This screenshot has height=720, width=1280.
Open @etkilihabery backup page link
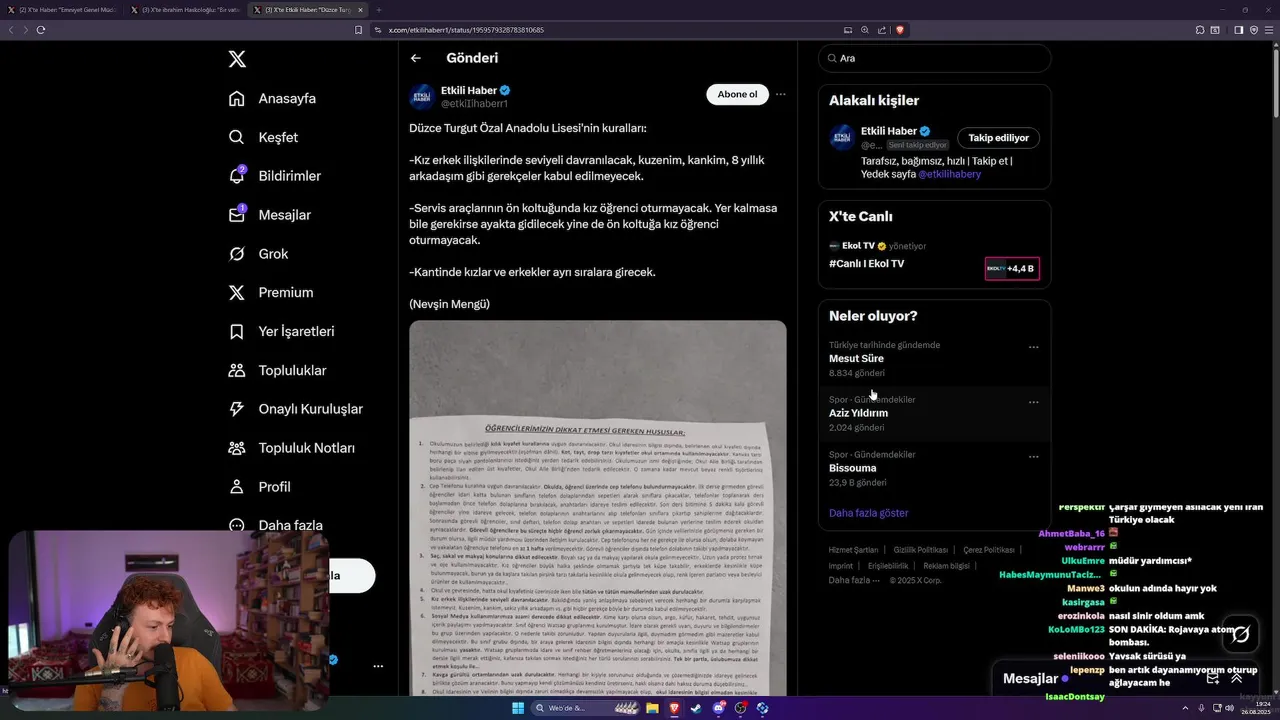pyautogui.click(x=949, y=174)
